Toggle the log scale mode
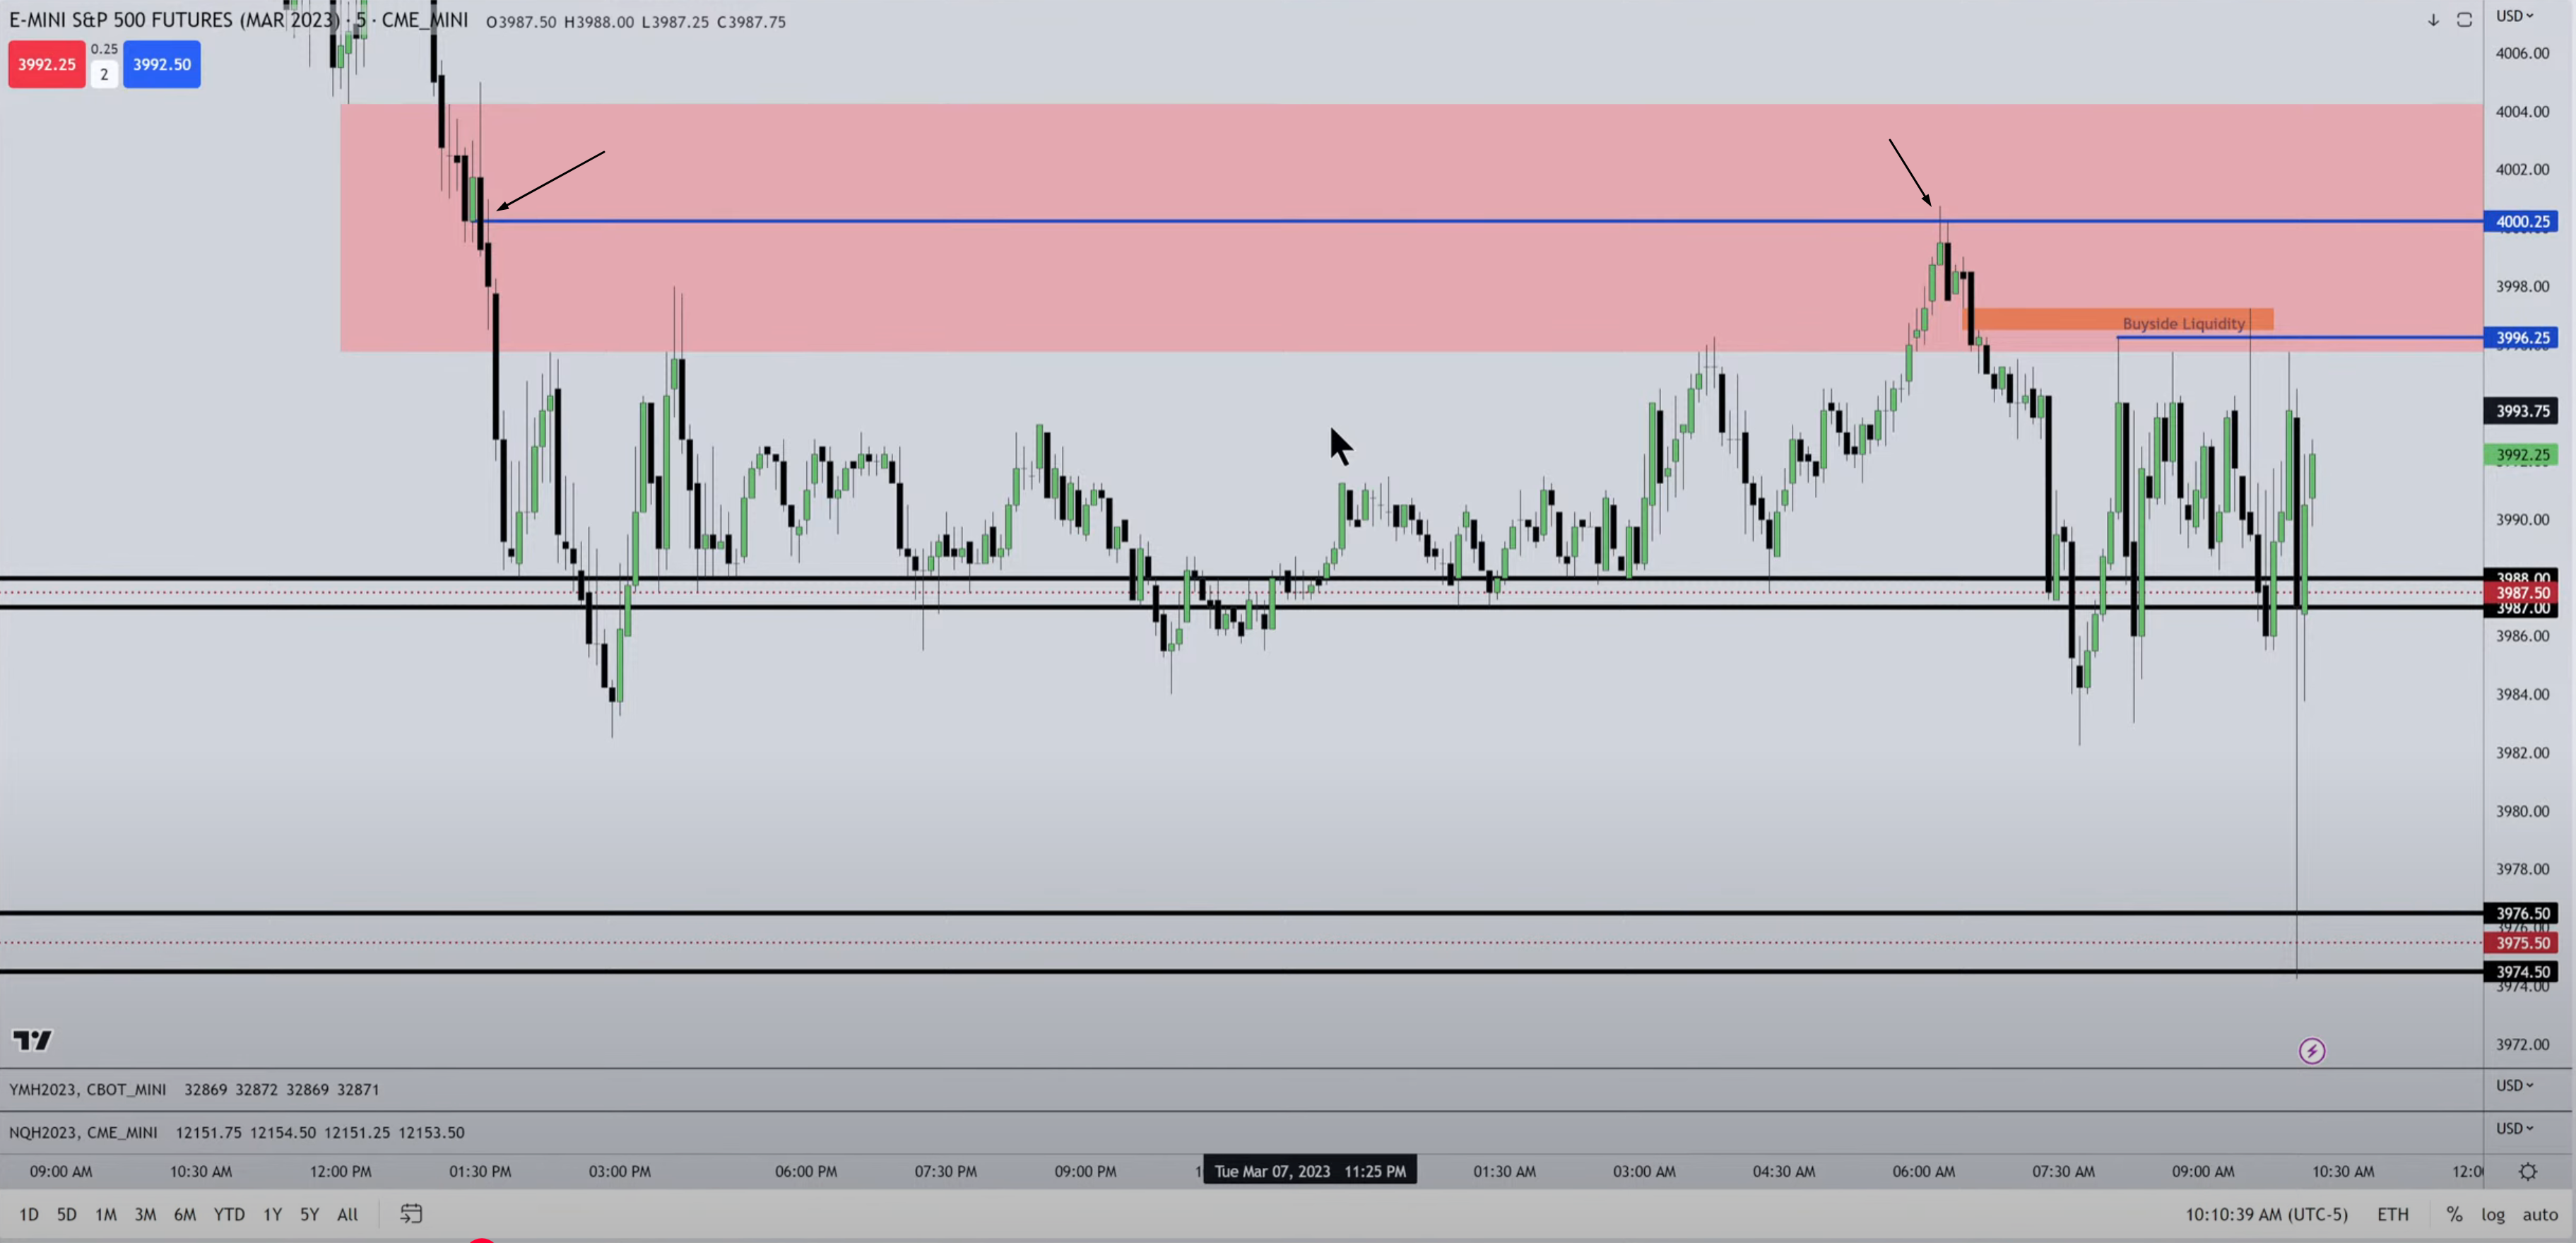 pyautogui.click(x=2493, y=1214)
